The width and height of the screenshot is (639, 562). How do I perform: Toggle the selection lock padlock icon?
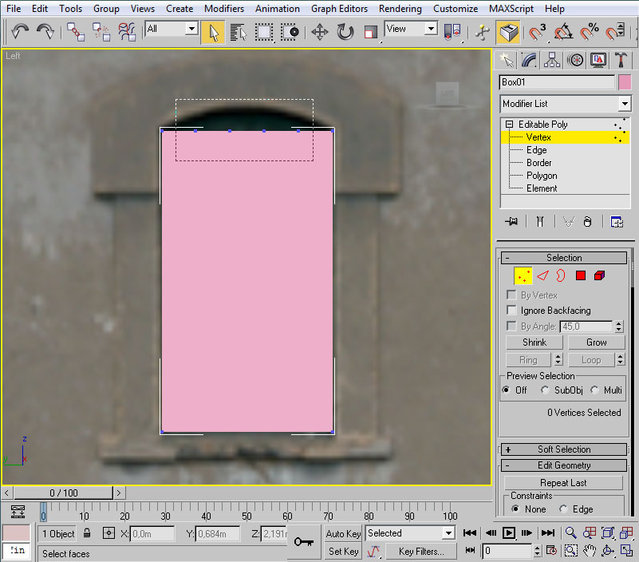click(x=87, y=534)
